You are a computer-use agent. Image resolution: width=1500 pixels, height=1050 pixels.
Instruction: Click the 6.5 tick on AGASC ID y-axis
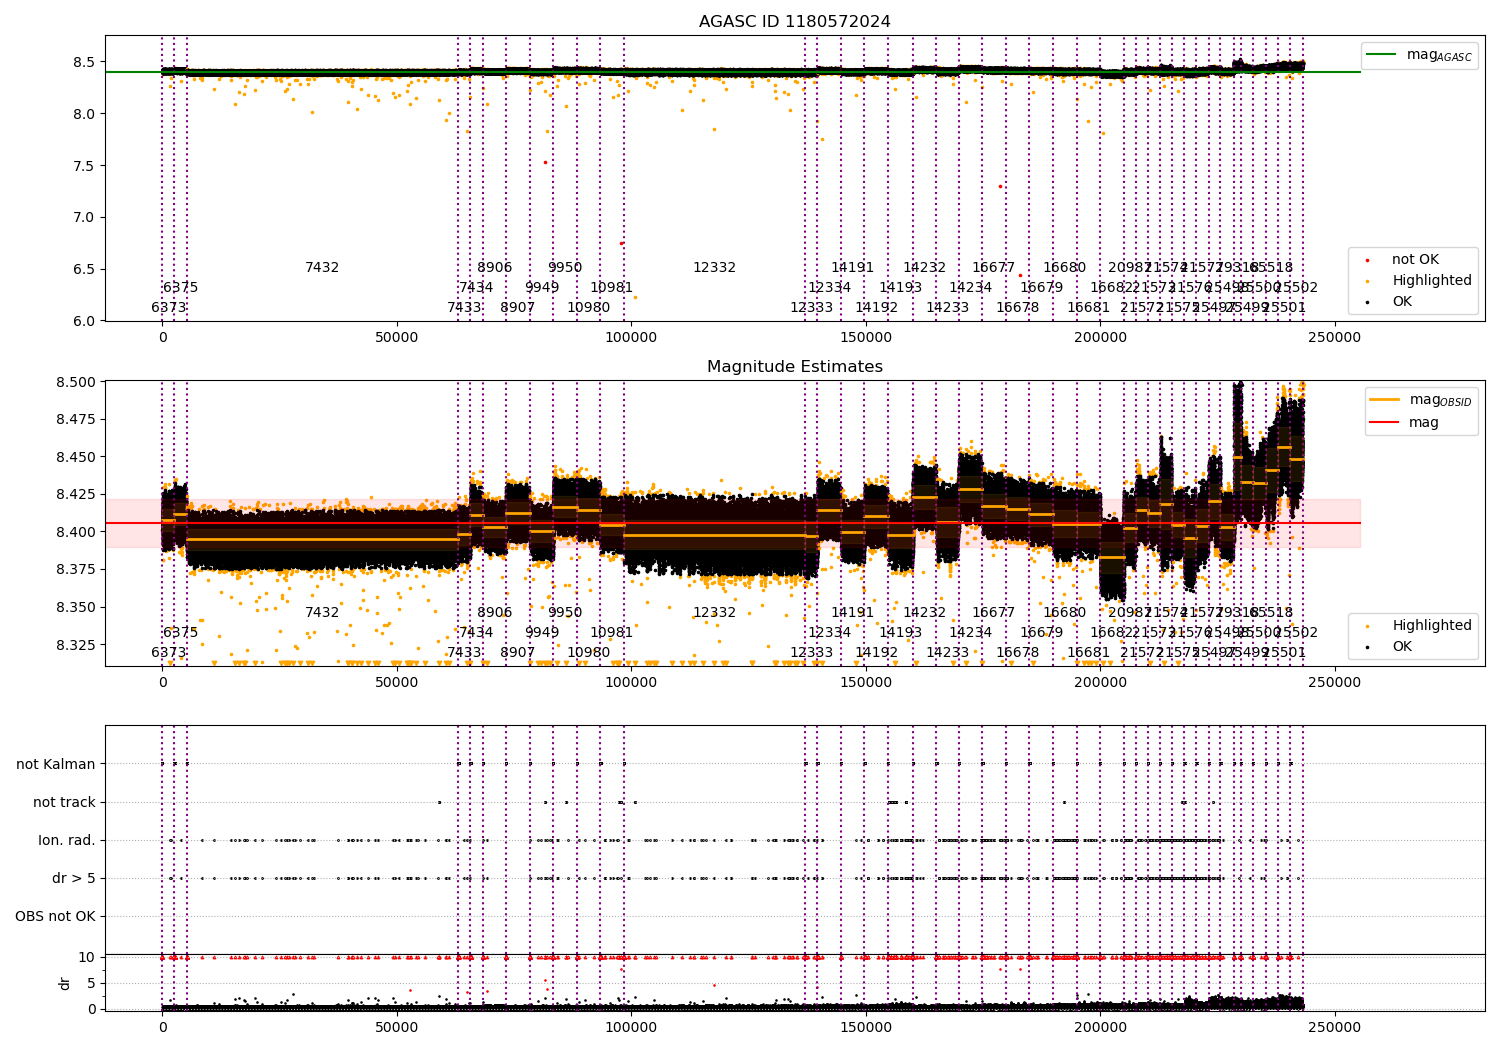(x=85, y=270)
